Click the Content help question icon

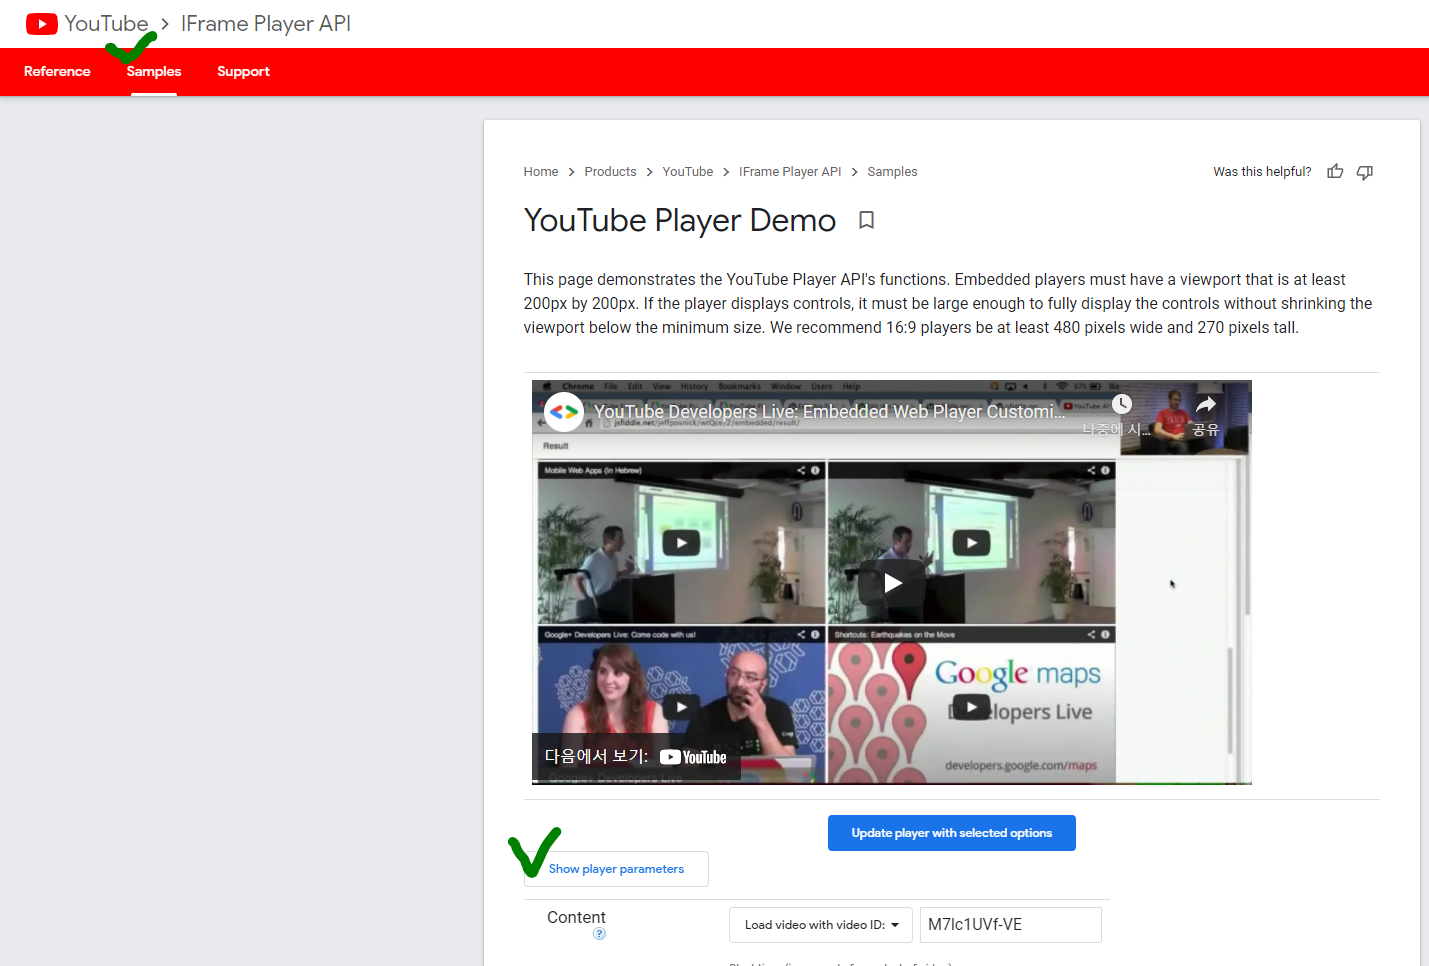(x=599, y=934)
